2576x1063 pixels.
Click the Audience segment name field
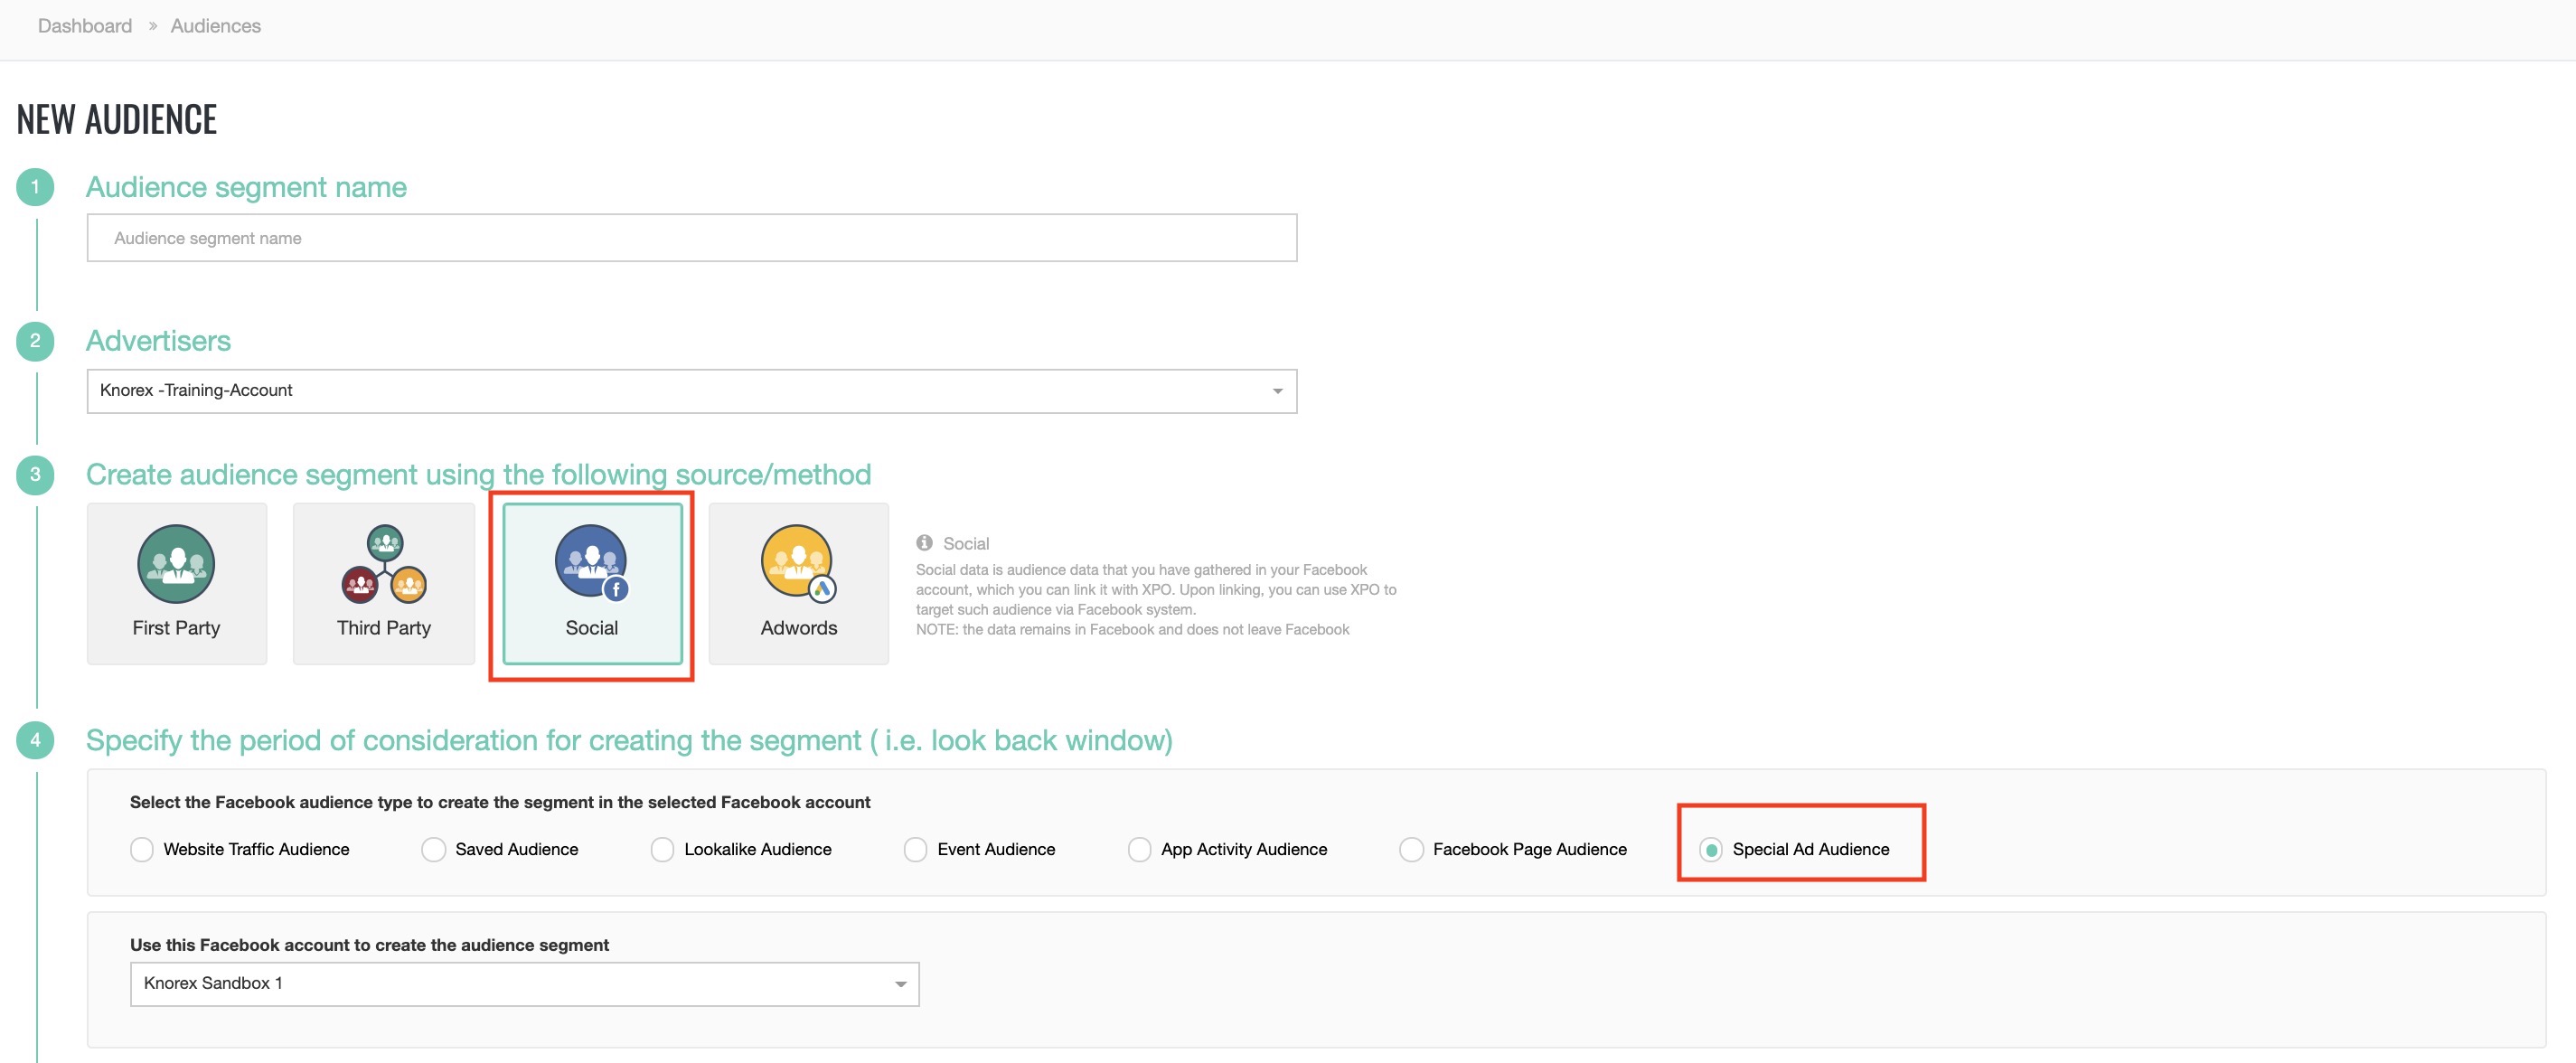click(691, 238)
